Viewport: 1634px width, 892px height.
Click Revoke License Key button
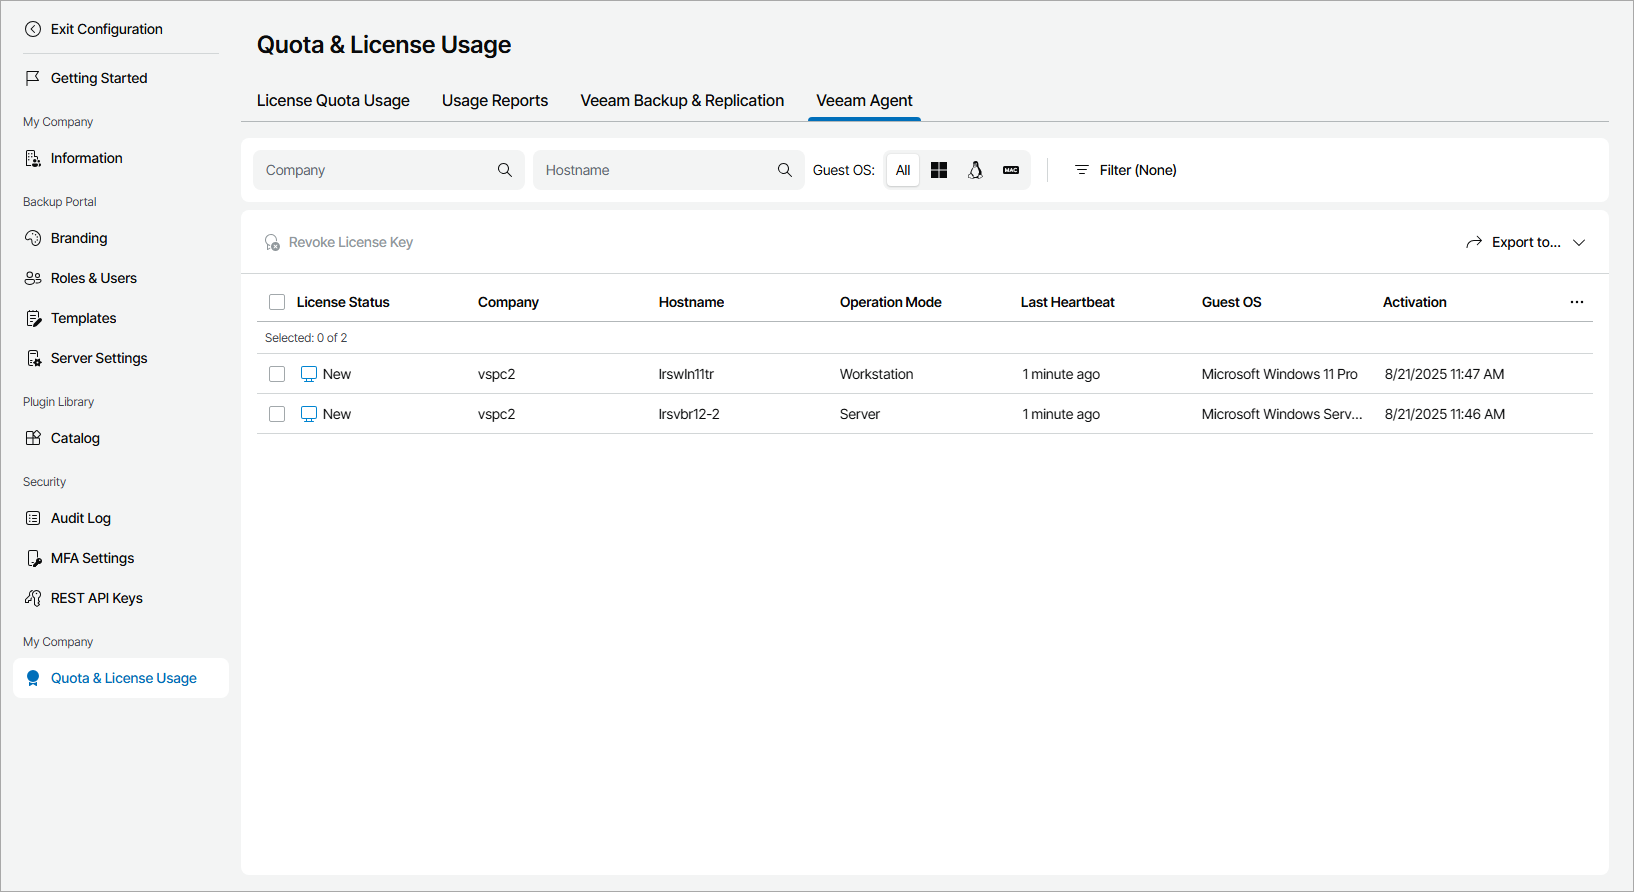pyautogui.click(x=339, y=242)
